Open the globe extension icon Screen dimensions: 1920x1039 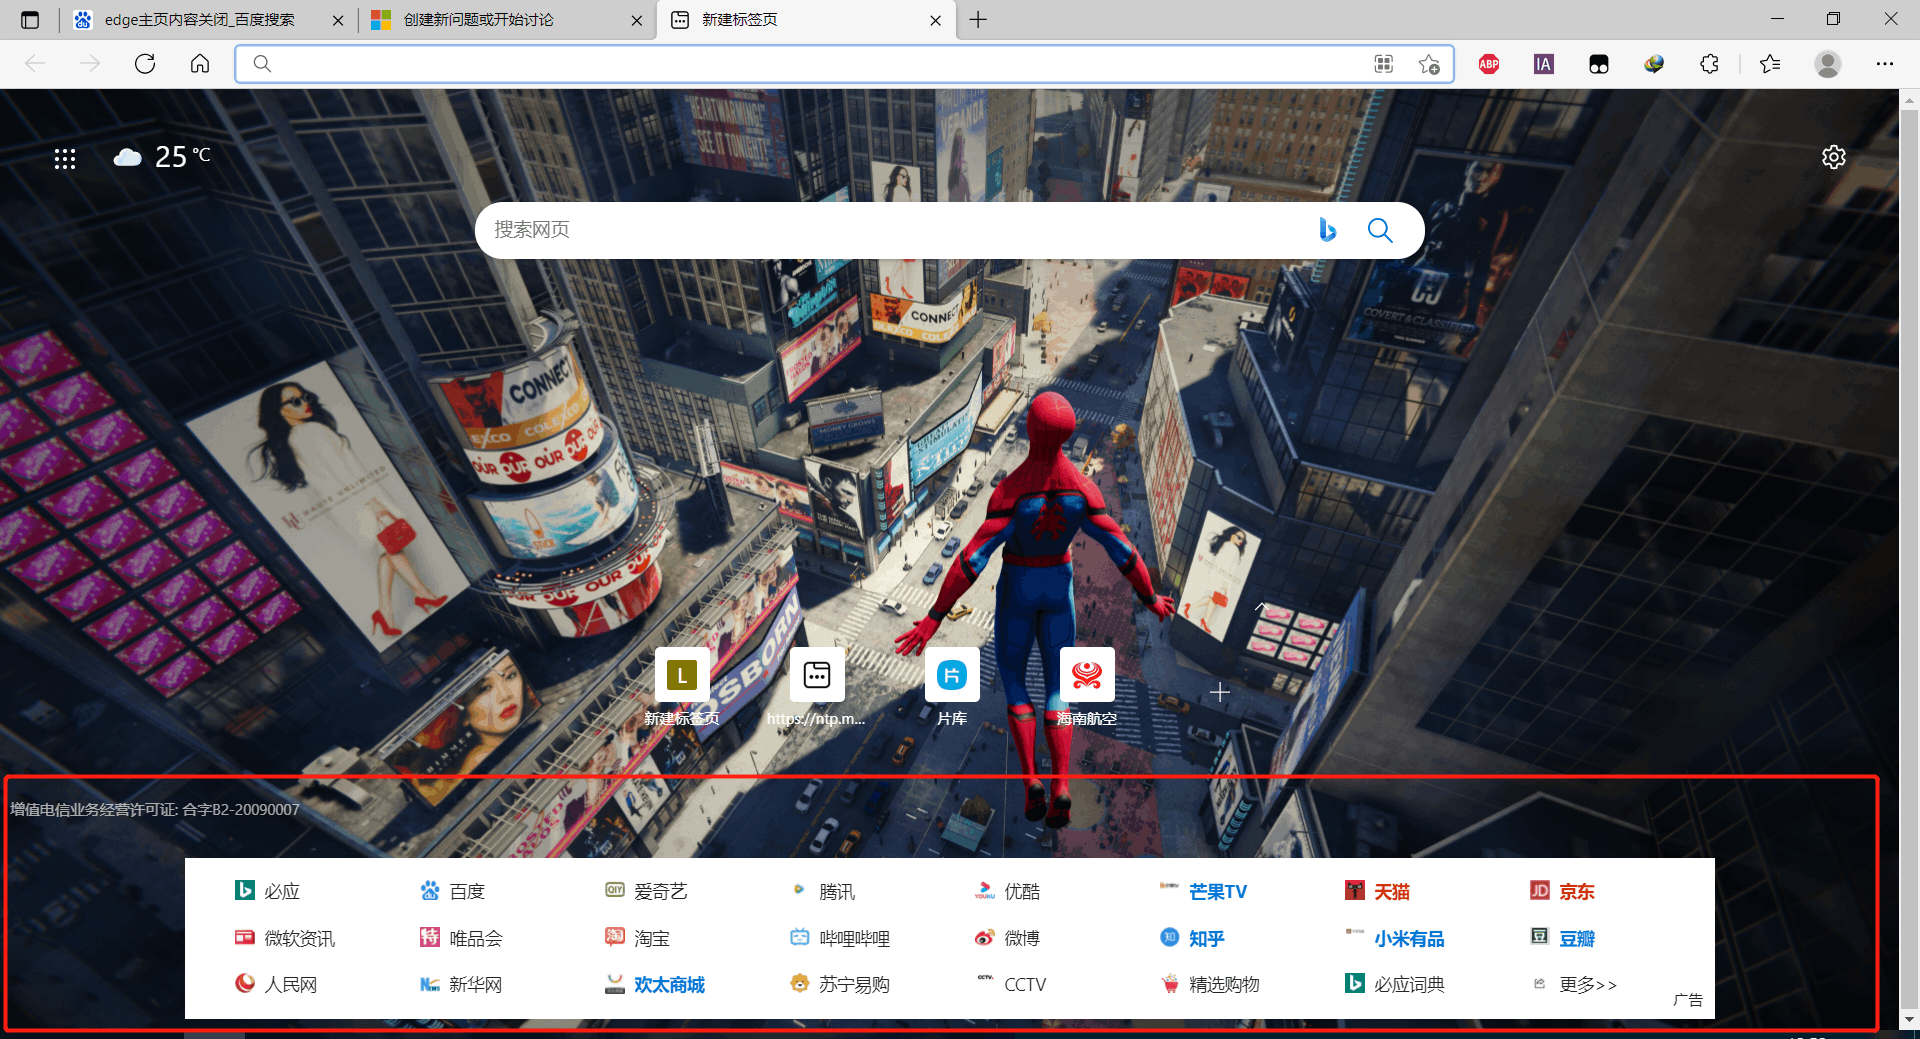[1654, 64]
